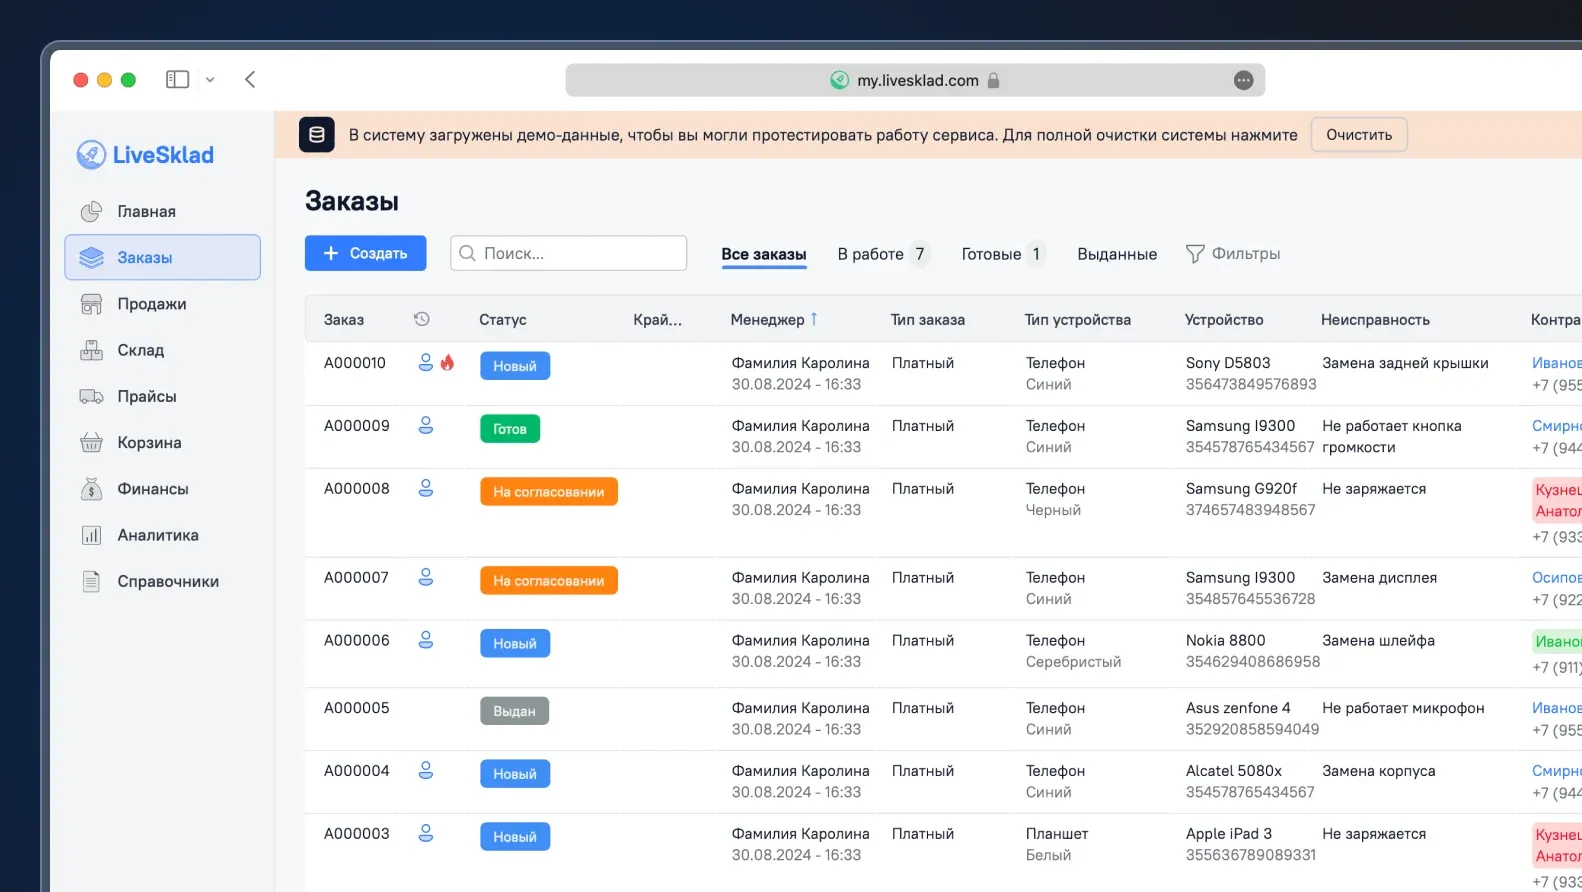
Task: Click the Готов status badge of A000009
Action: [x=510, y=429]
